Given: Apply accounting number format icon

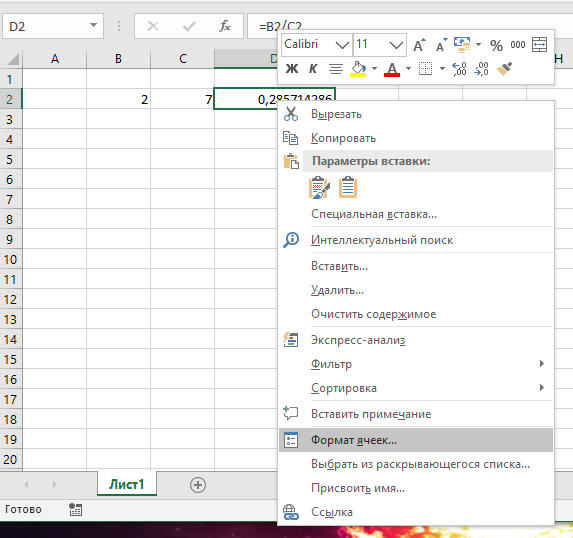Looking at the screenshot, I should pos(462,45).
